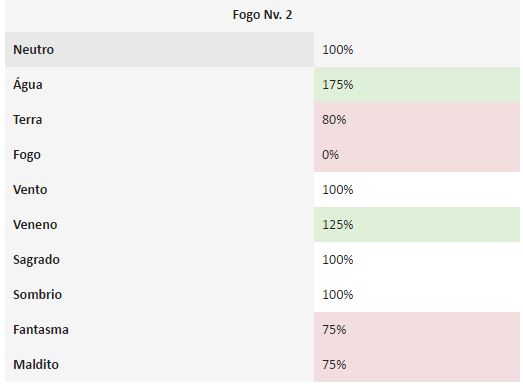Click the 0% Fogo damage cell

coord(417,155)
